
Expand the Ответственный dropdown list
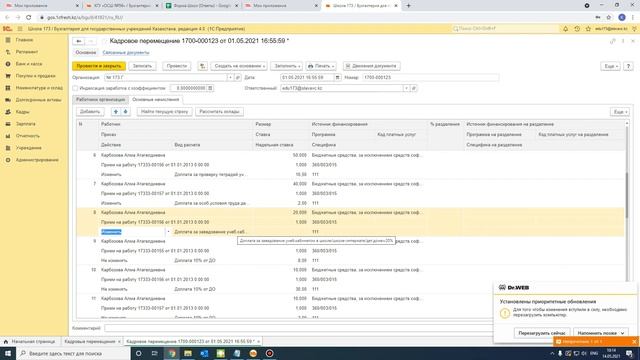406,88
